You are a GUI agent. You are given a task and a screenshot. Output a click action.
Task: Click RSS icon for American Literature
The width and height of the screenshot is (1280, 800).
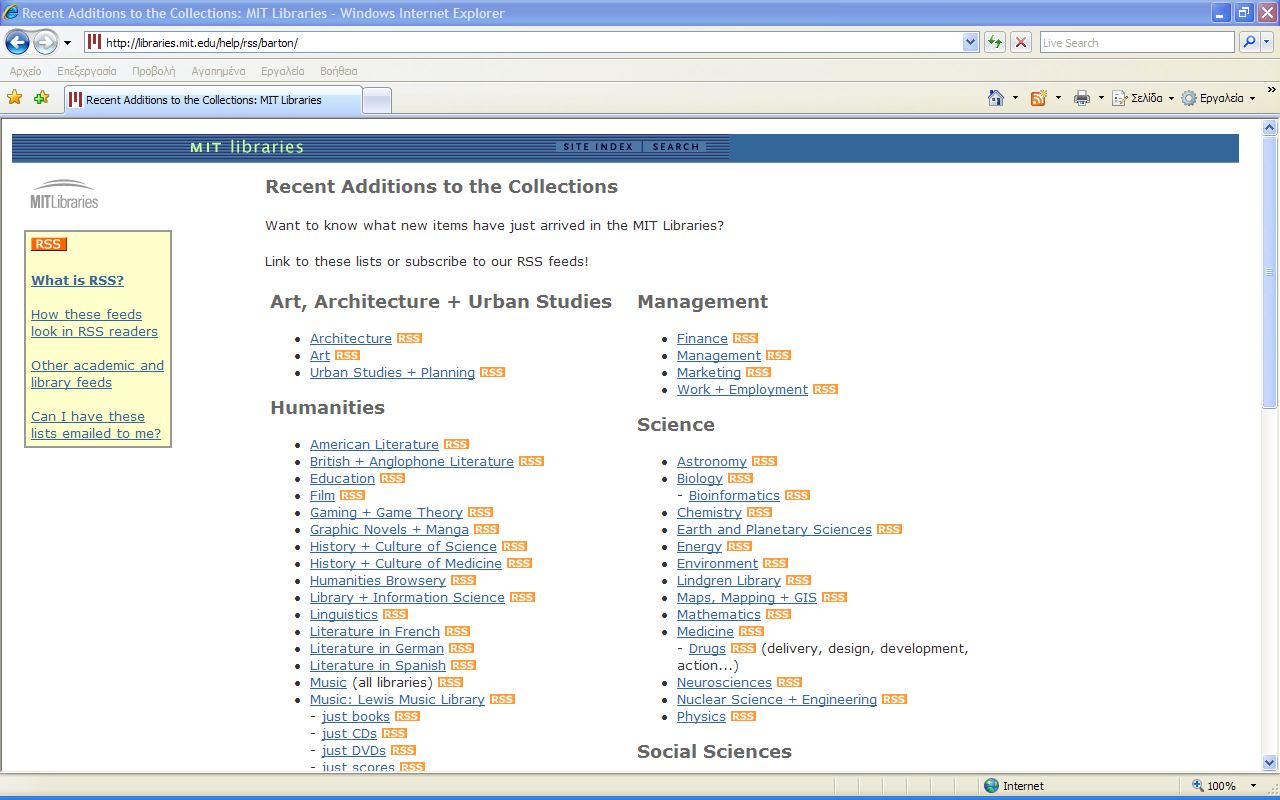(456, 445)
